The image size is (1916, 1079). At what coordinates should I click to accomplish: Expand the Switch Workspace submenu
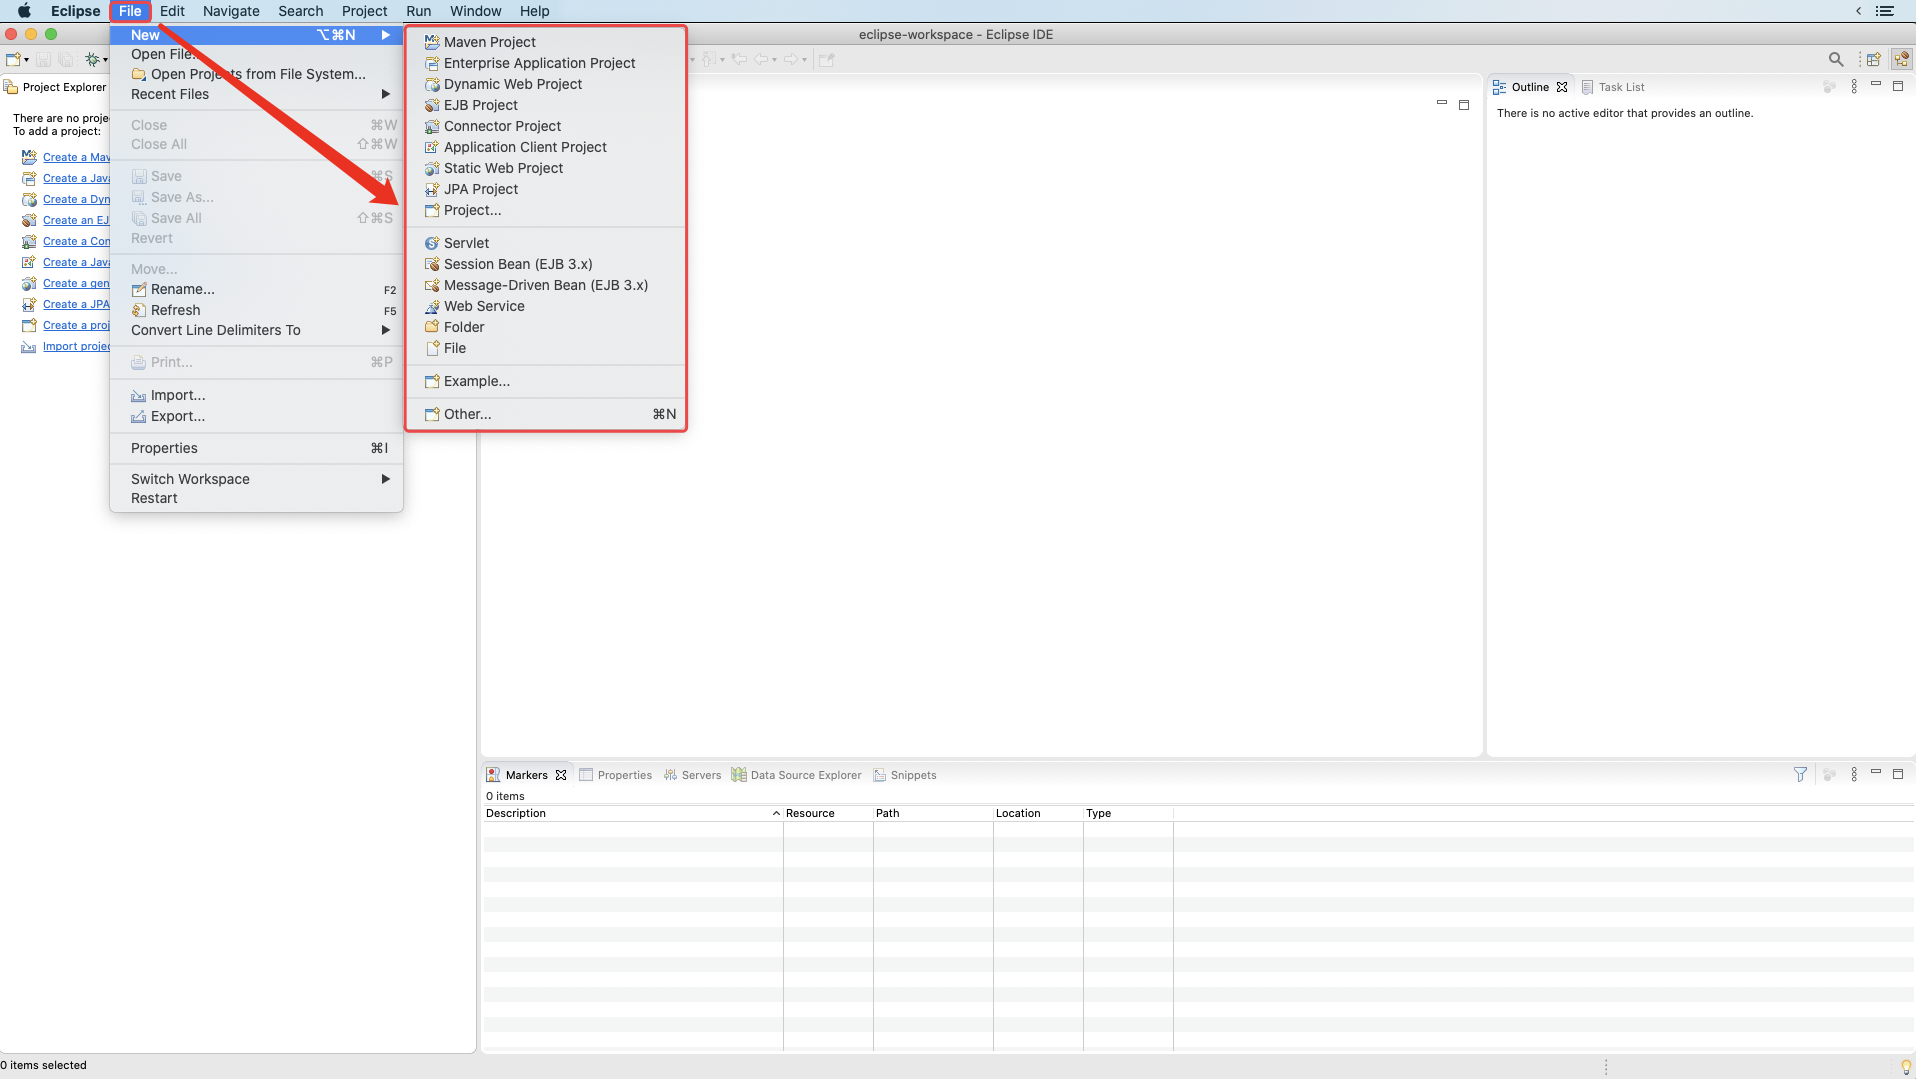[x=256, y=479]
